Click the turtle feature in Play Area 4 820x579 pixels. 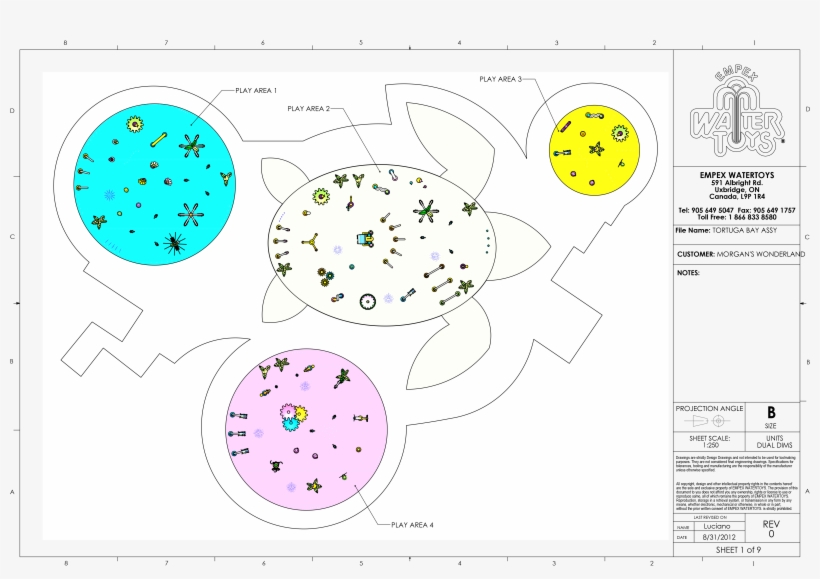(x=275, y=467)
